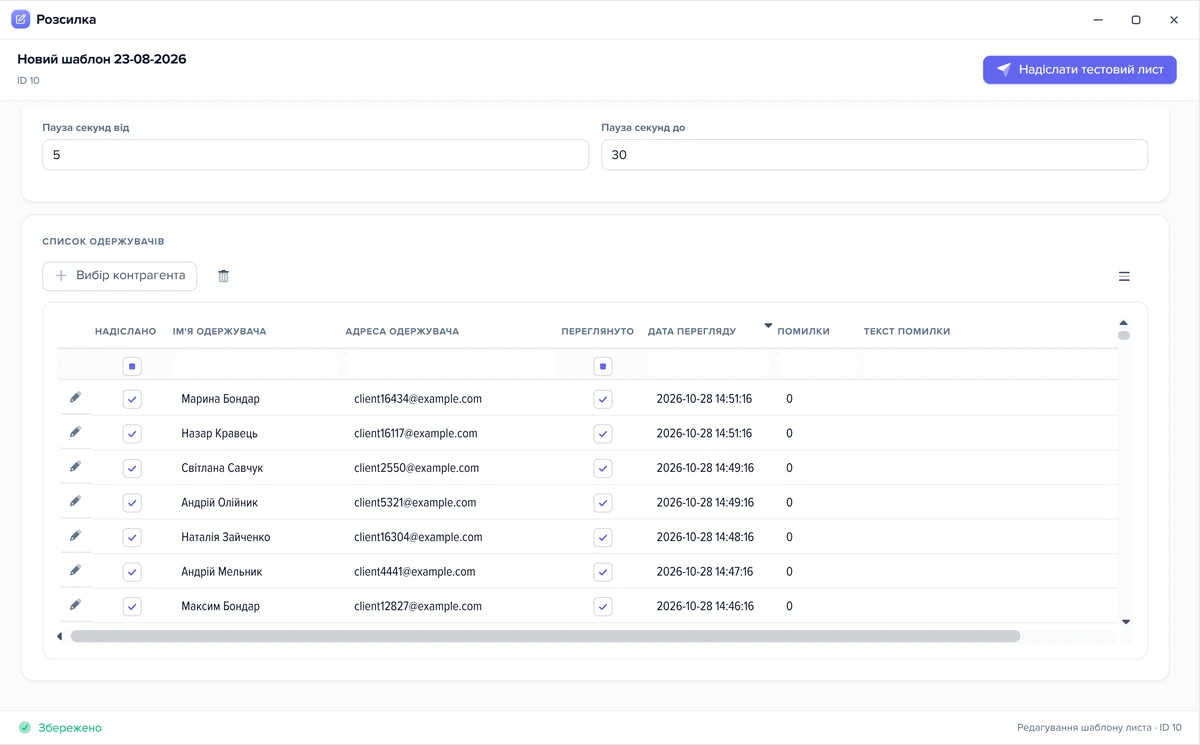Open the recipient list hamburger menu

coord(1124,277)
